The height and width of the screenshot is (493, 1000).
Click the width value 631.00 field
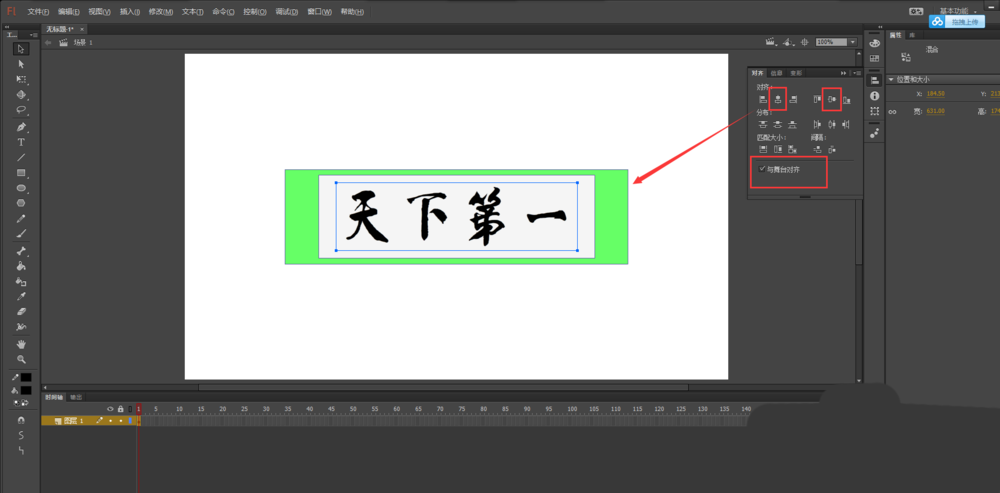[x=935, y=112]
